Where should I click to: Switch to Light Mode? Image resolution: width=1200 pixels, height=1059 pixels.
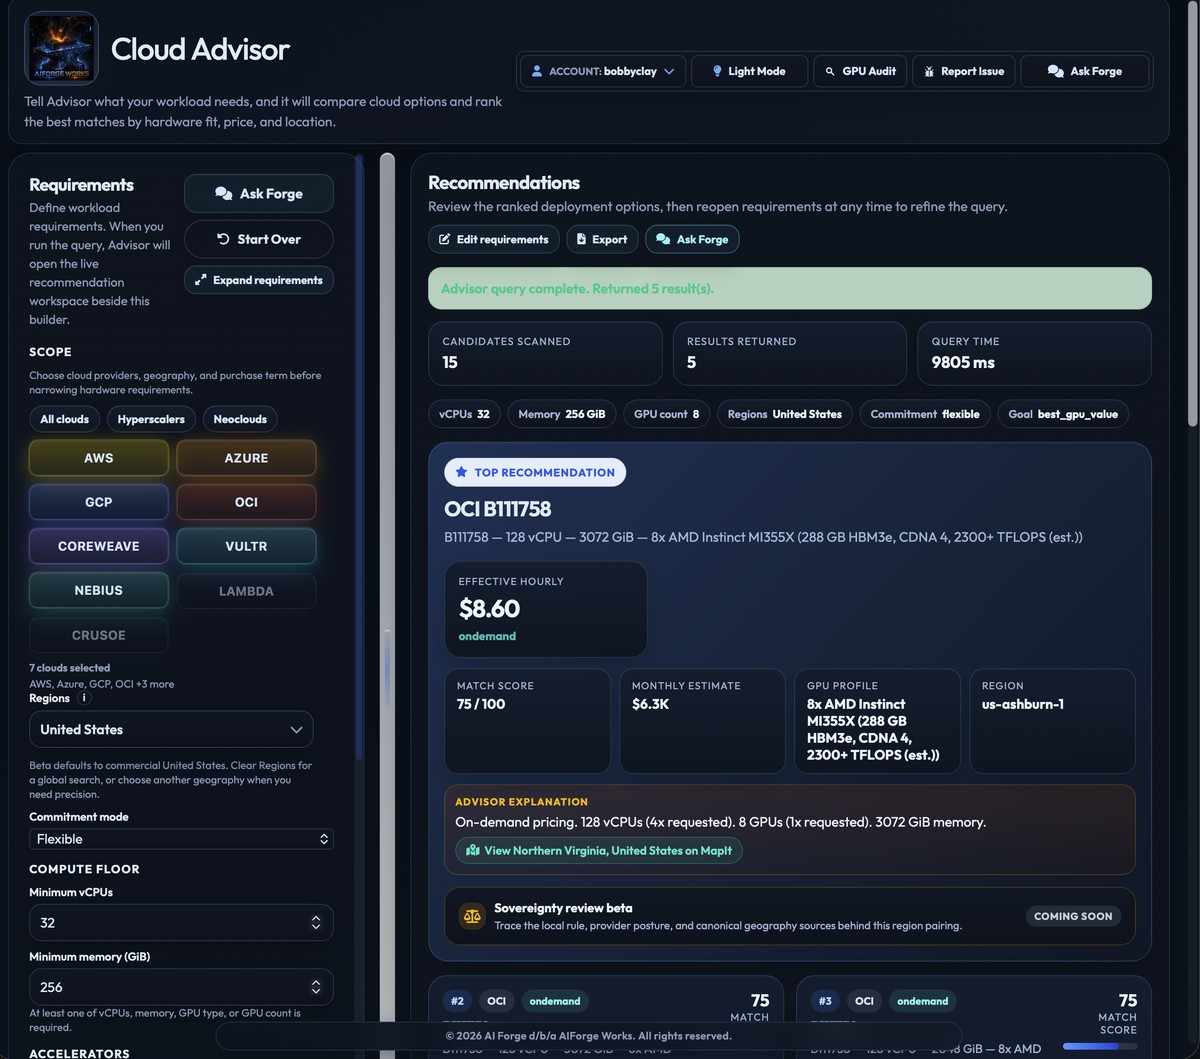click(749, 72)
